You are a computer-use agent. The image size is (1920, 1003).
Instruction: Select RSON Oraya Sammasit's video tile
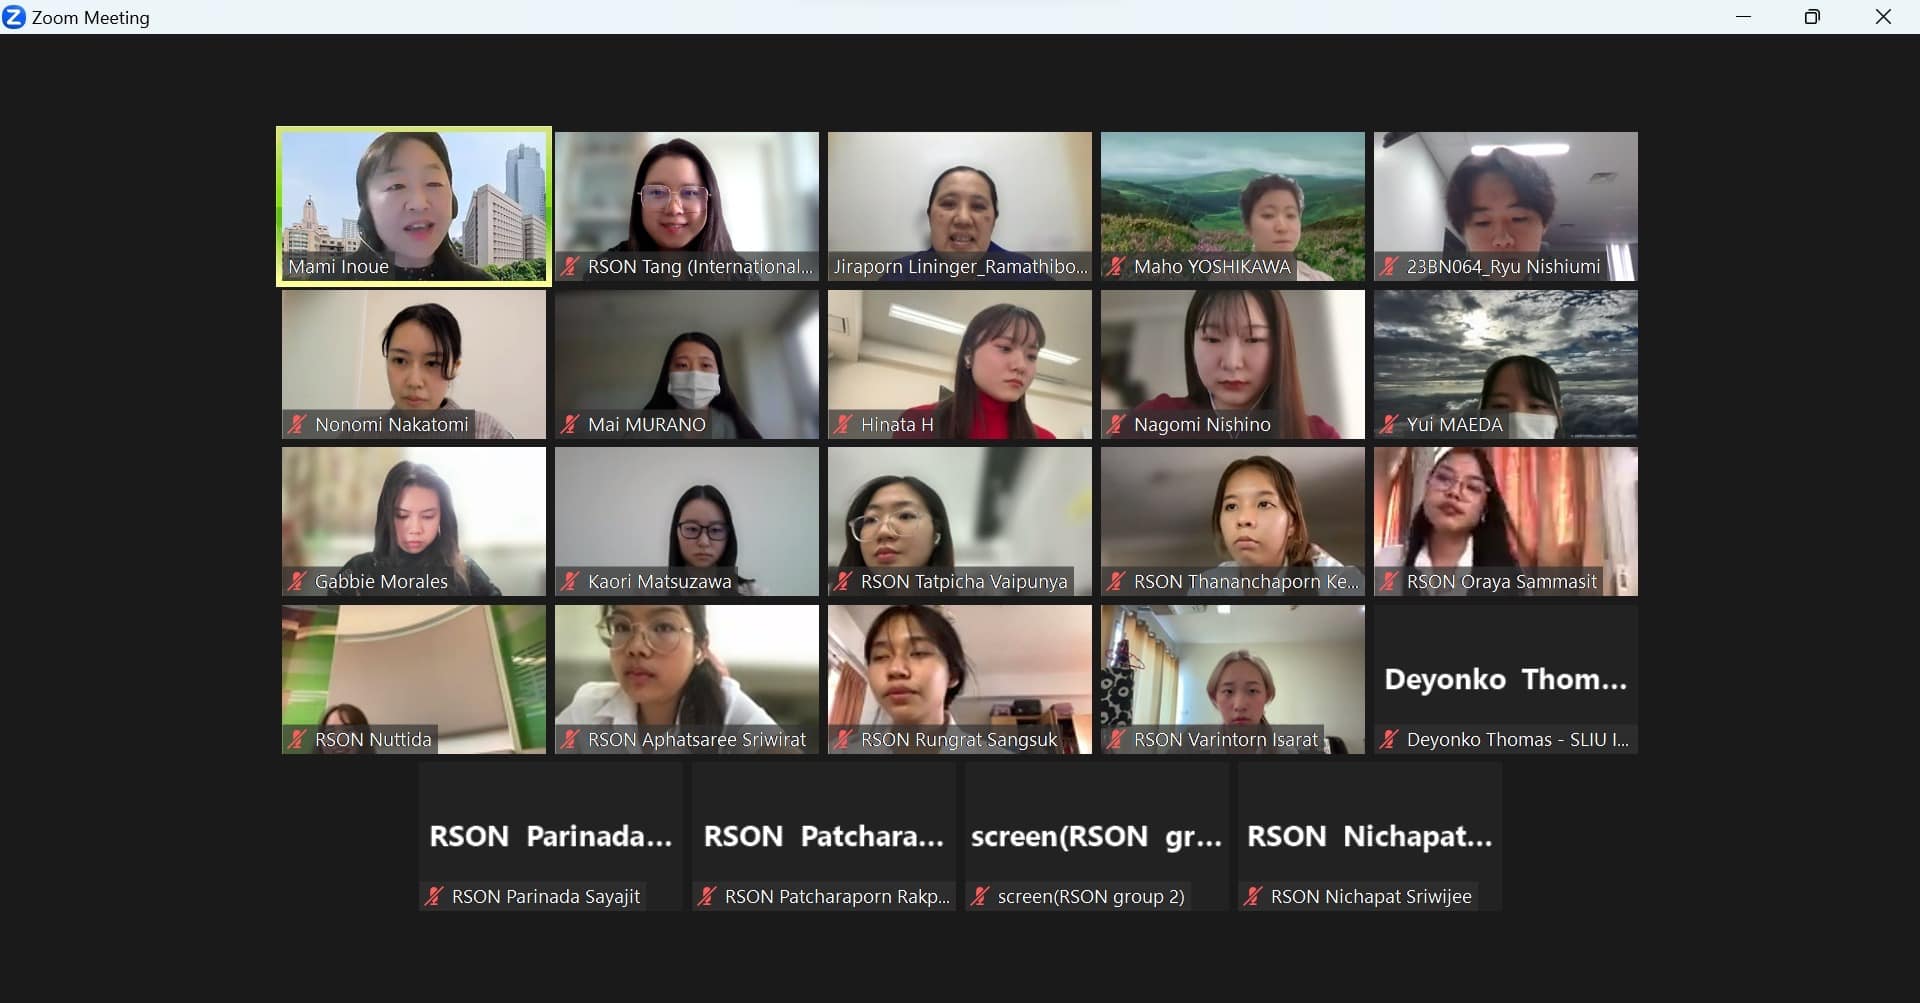1506,521
